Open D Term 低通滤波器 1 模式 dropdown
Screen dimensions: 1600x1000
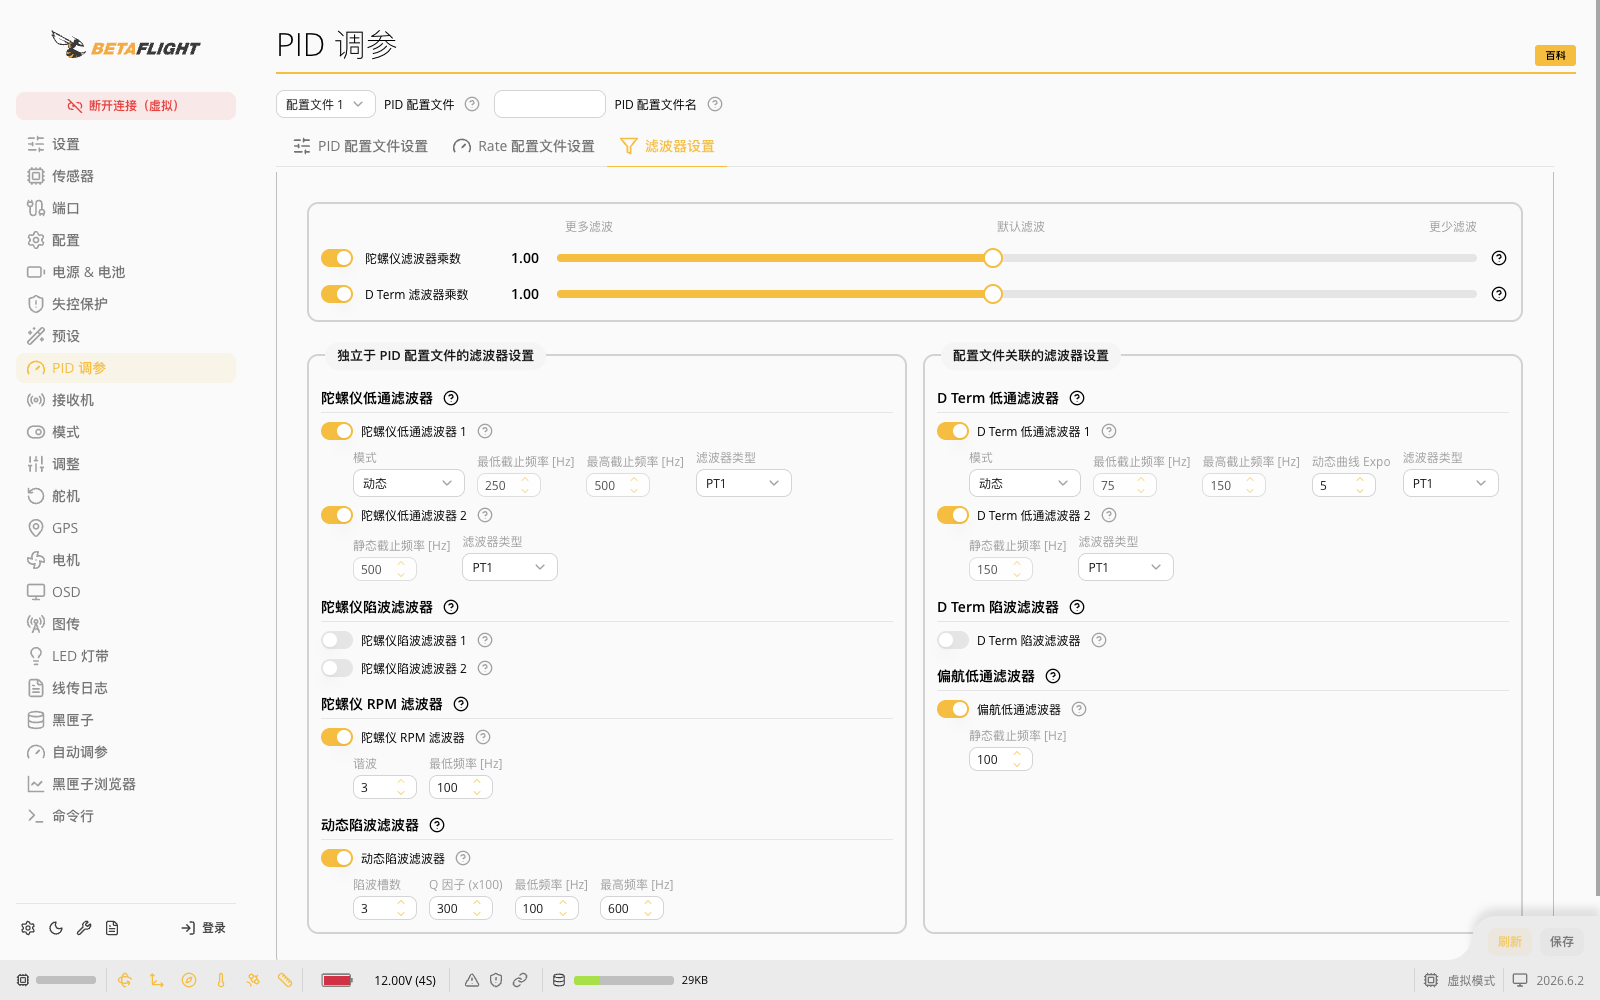tap(1025, 483)
